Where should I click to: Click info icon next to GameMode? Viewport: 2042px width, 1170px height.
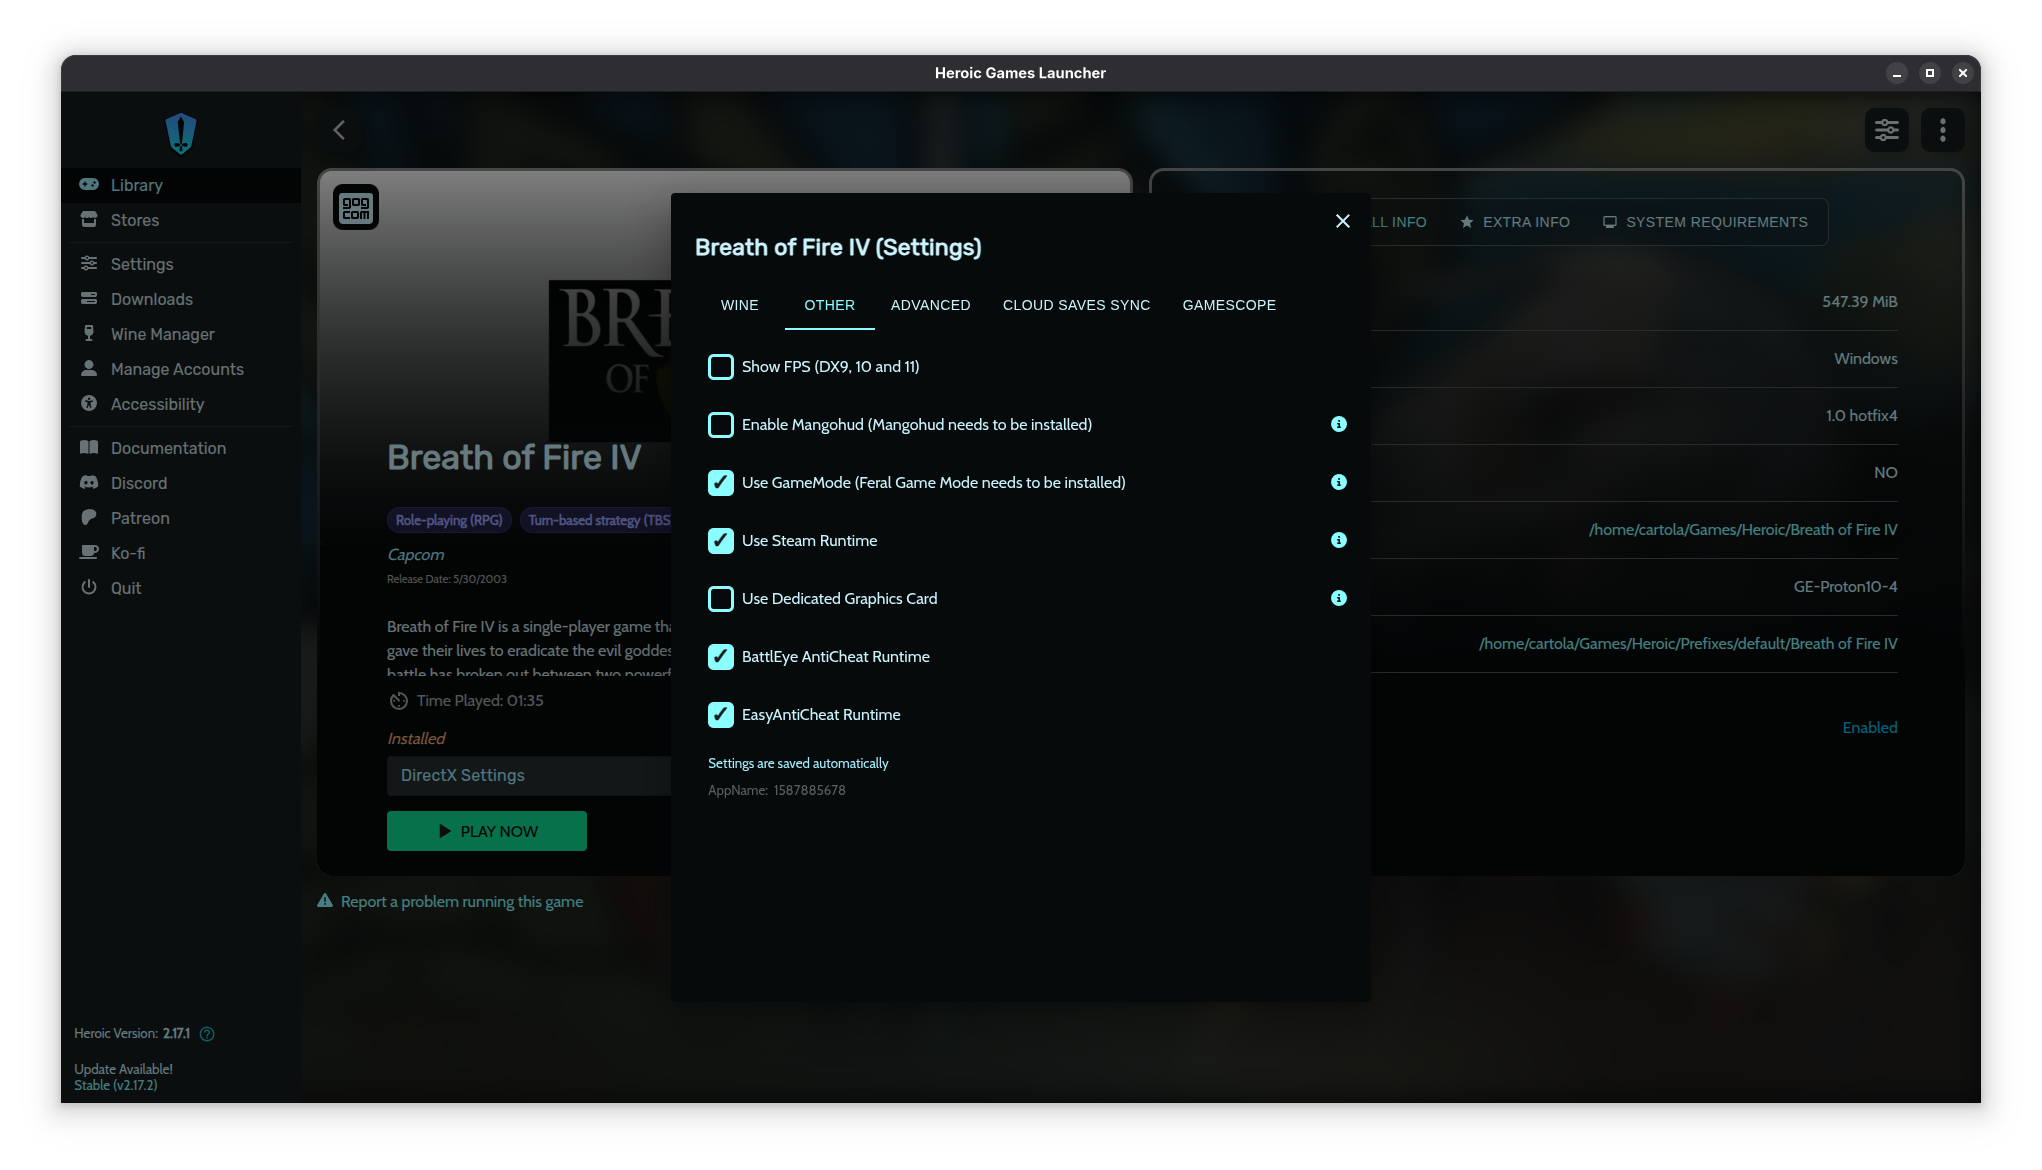tap(1339, 482)
